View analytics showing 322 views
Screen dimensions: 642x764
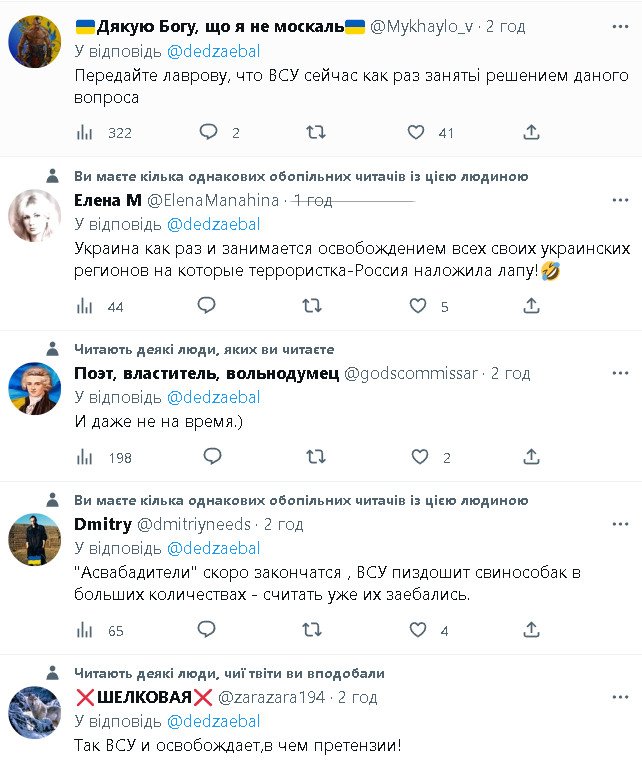86,132
